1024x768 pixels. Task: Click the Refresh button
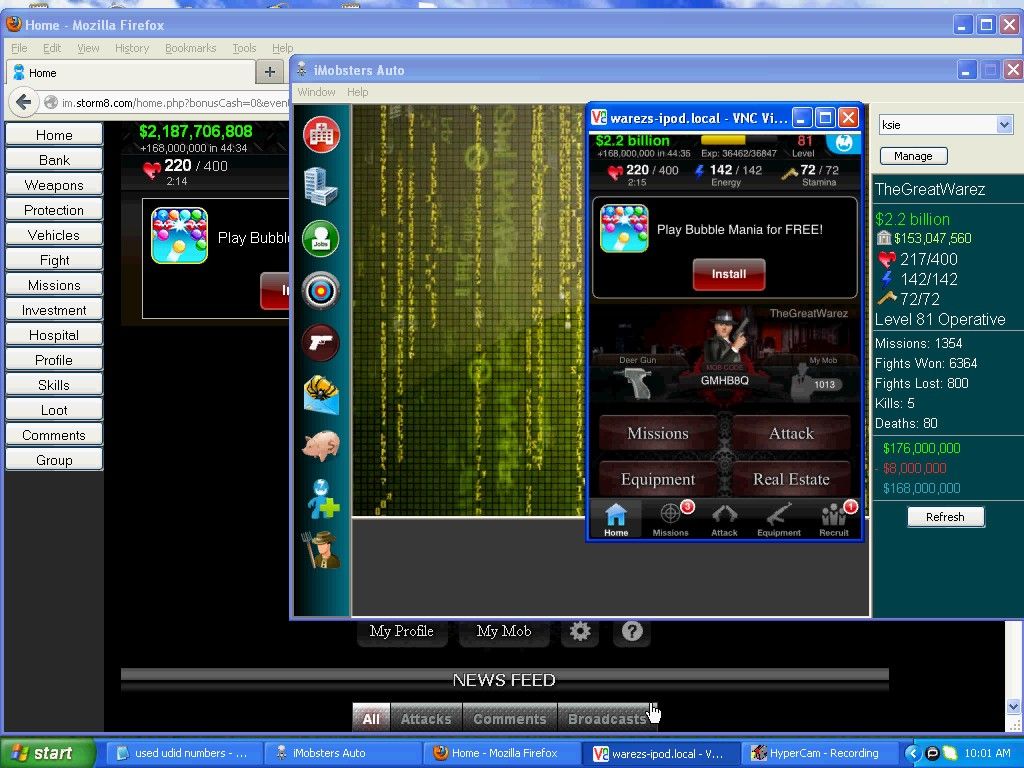945,517
